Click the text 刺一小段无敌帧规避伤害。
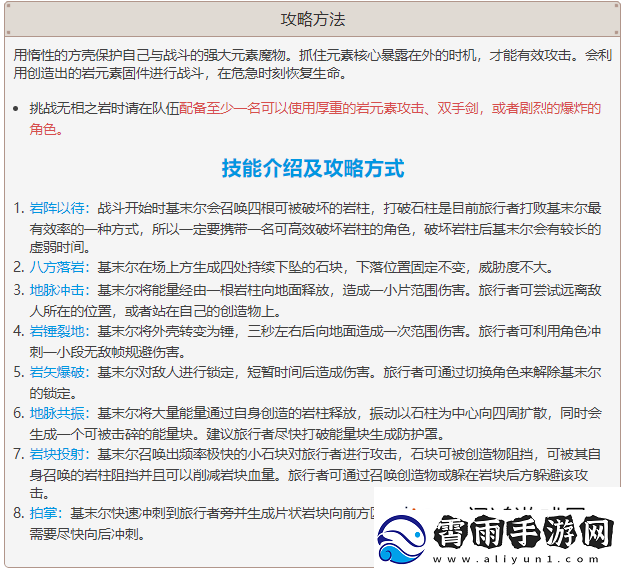The image size is (624, 570). point(108,352)
